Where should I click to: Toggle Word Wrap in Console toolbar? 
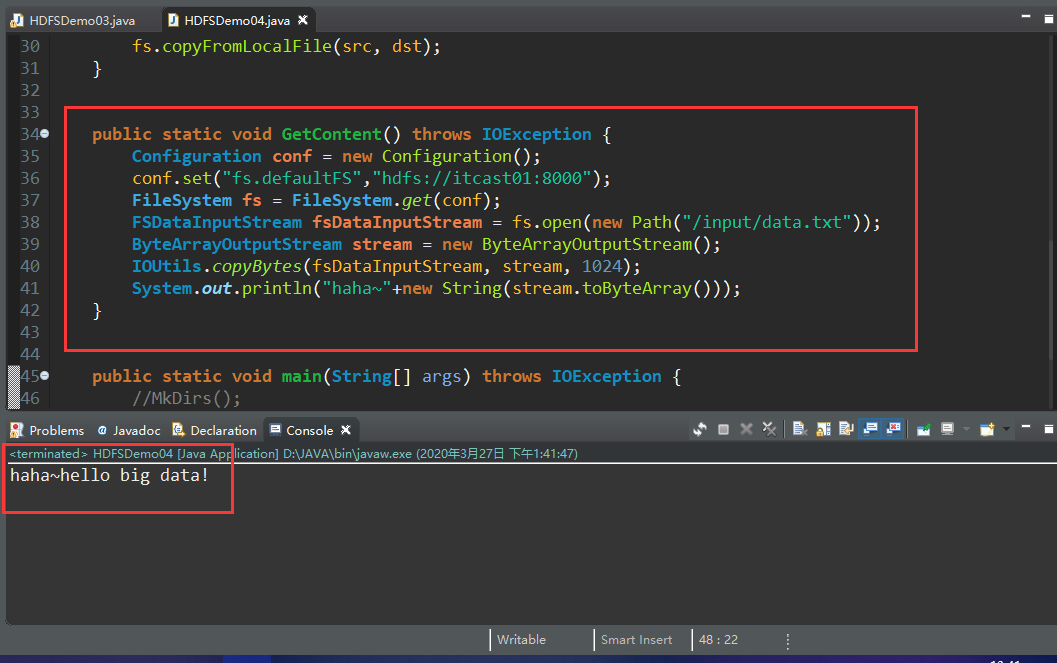pyautogui.click(x=846, y=429)
